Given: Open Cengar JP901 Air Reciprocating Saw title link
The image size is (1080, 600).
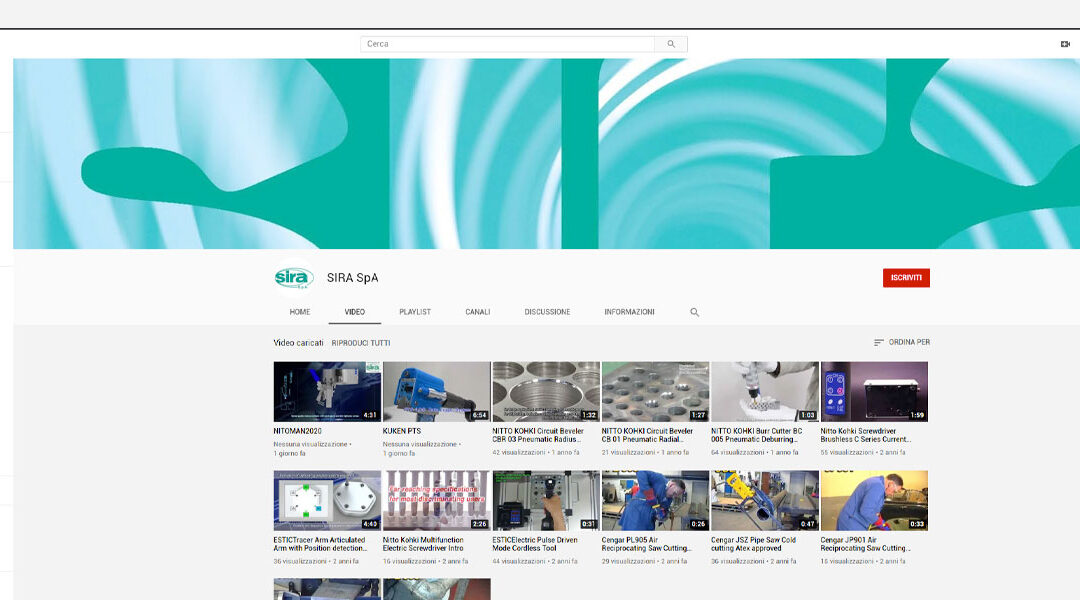Looking at the screenshot, I should [x=868, y=544].
